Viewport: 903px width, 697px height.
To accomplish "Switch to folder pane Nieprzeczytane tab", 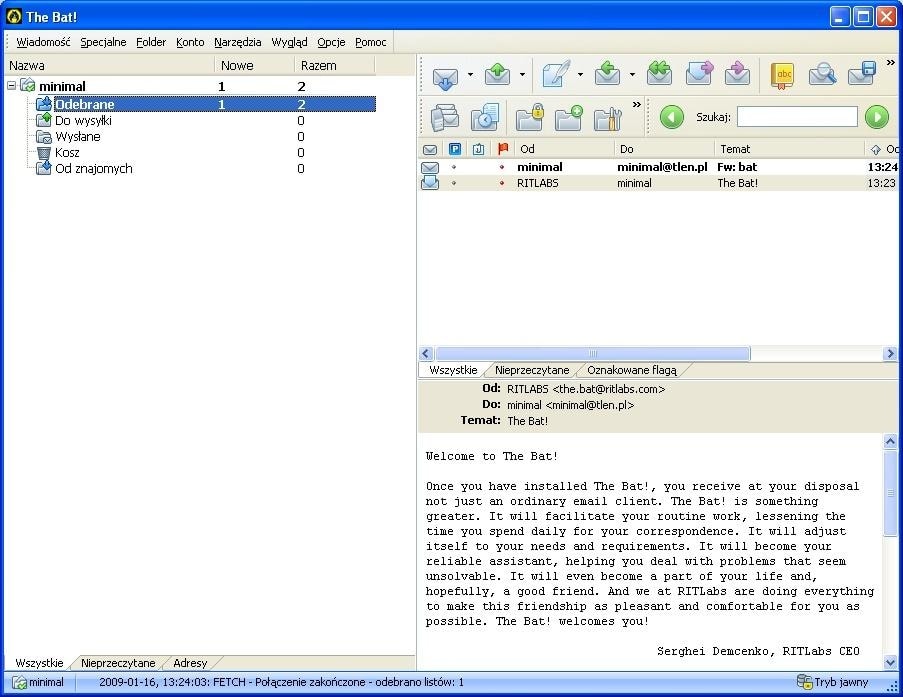I will click(x=118, y=662).
